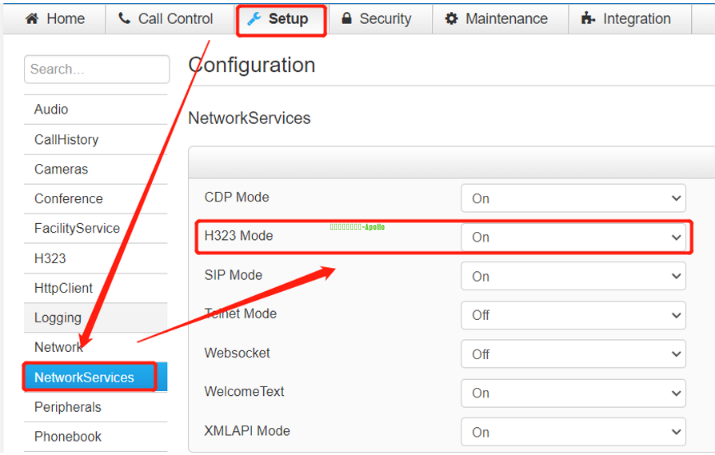
Task: Expand the WelcomeText dropdown
Action: coord(573,393)
